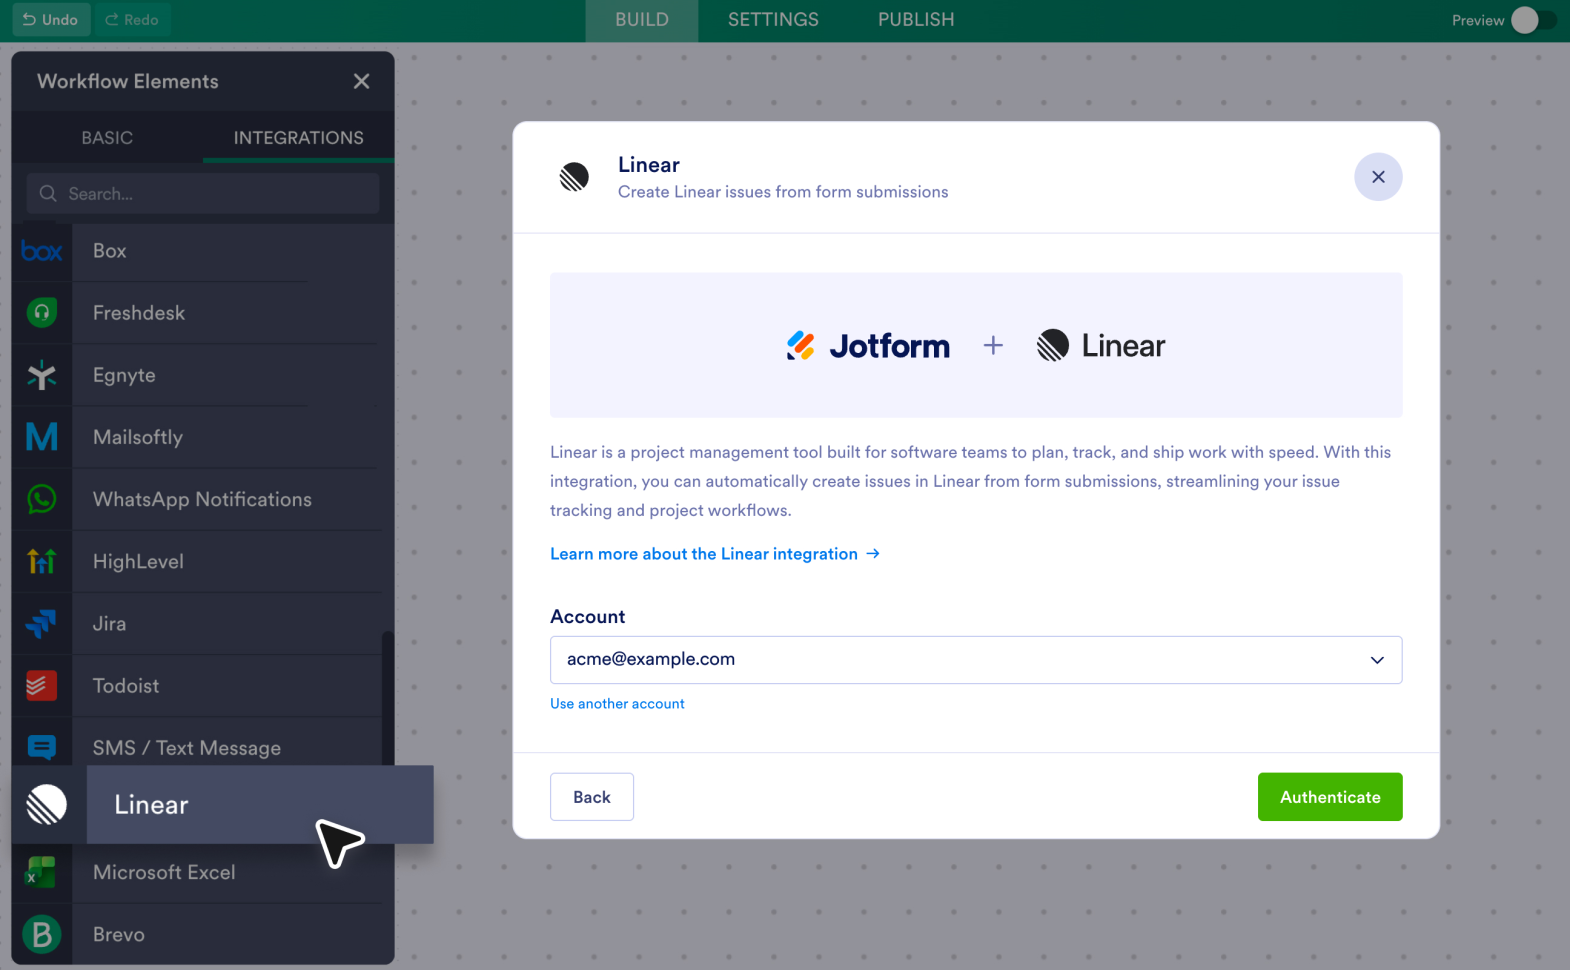Click the search magnifier icon

[48, 194]
